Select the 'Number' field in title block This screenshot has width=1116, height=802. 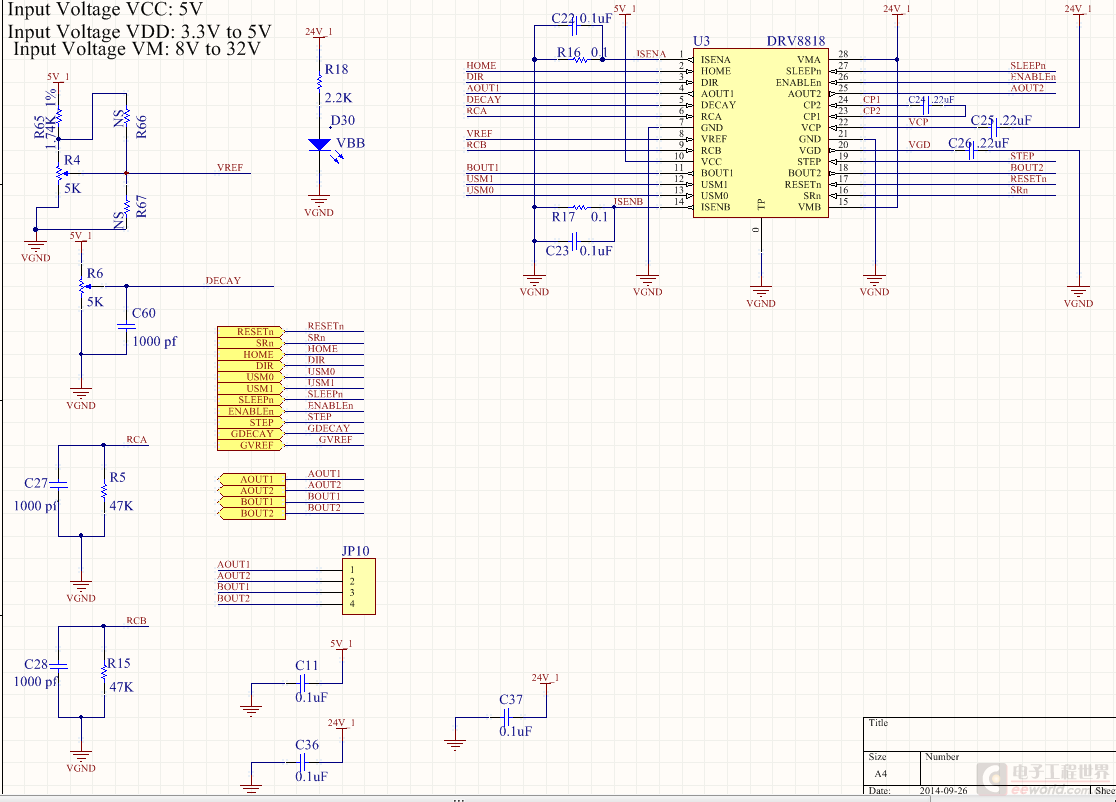[942, 757]
